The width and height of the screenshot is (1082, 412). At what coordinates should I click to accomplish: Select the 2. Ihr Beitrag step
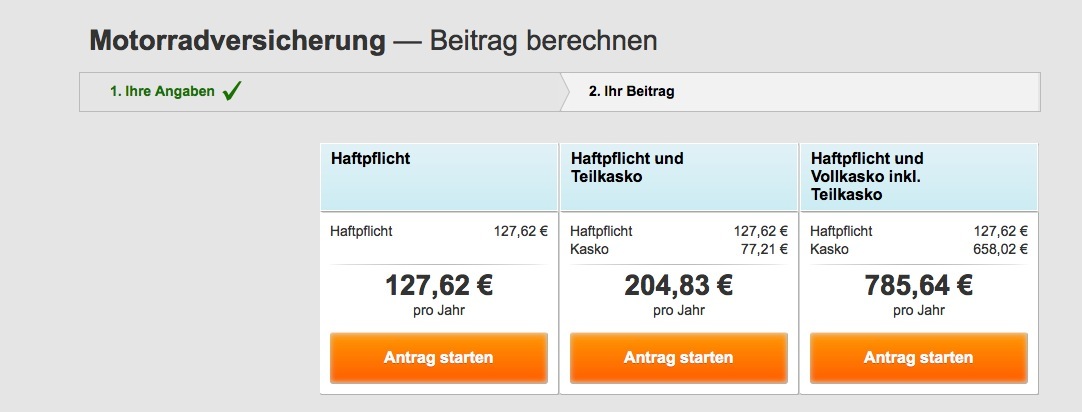(x=631, y=92)
